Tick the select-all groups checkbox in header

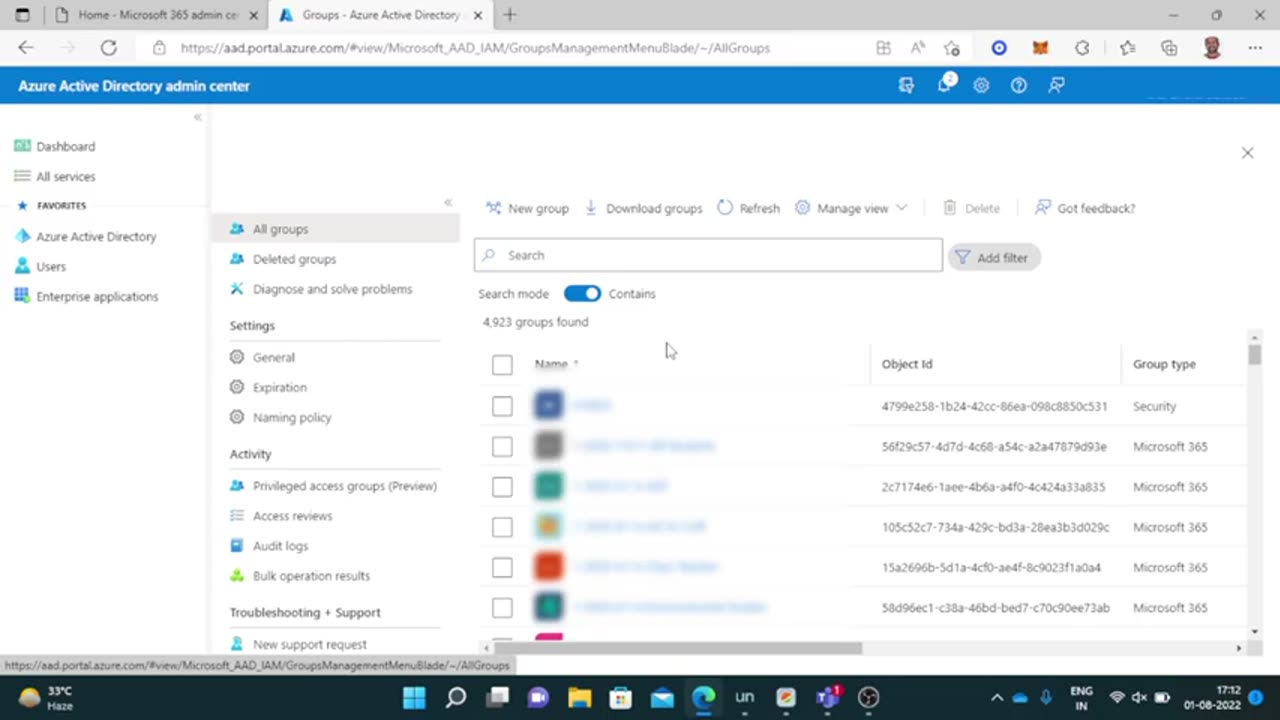tap(502, 365)
